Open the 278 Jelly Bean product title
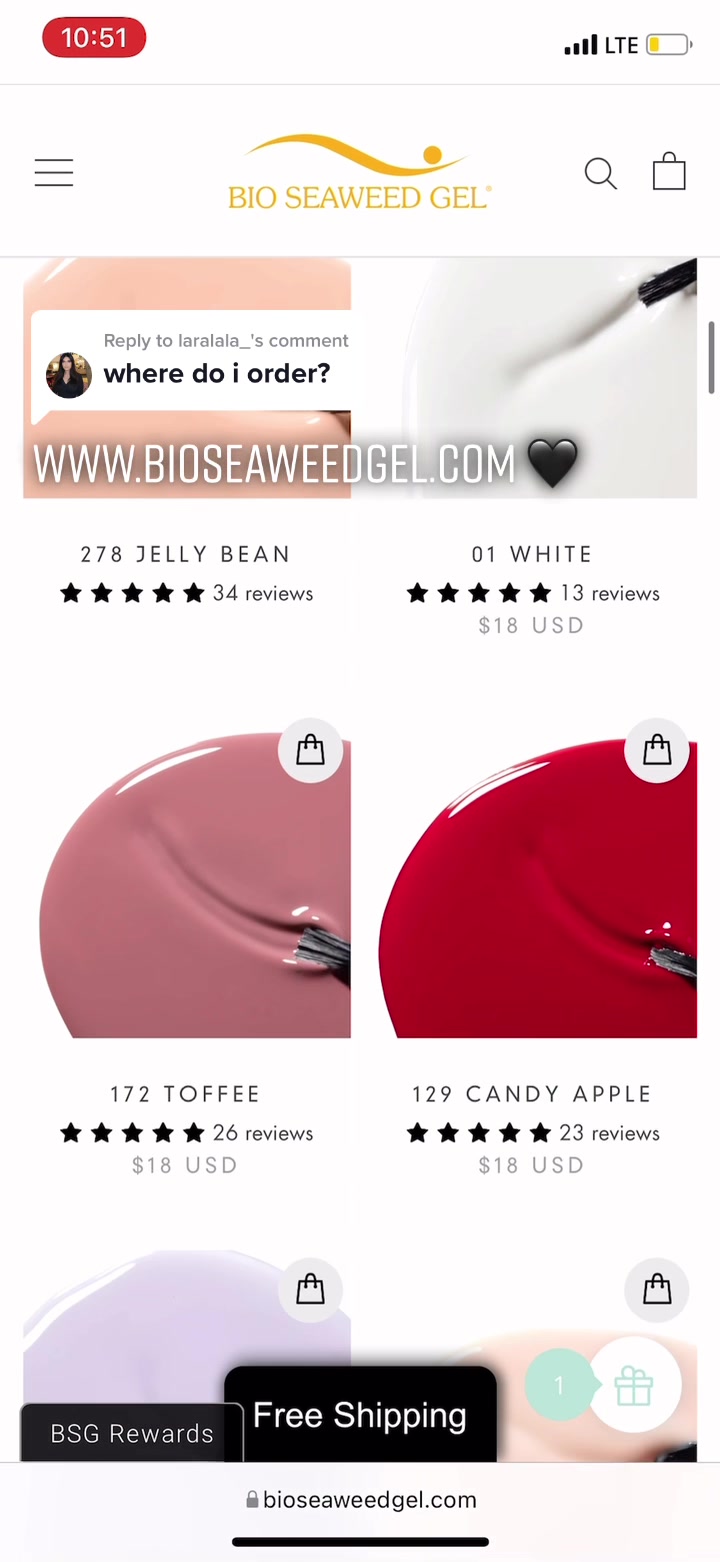720x1562 pixels. 186,554
